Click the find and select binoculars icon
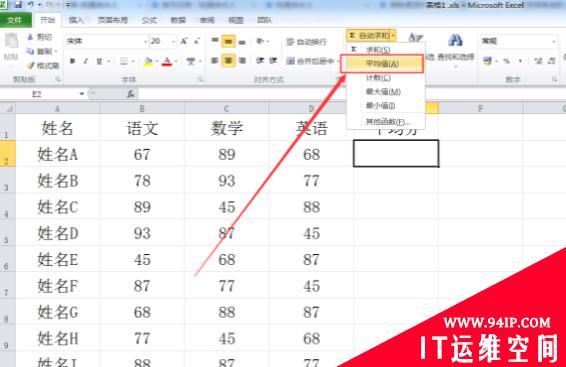 456,40
